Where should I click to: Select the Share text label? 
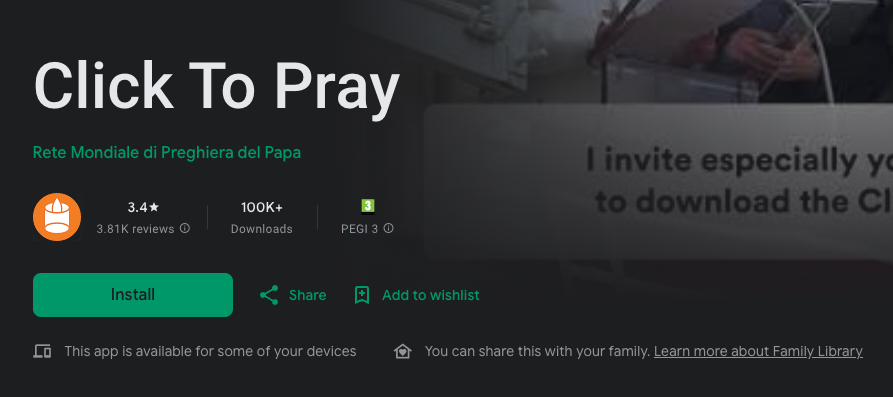tap(308, 295)
